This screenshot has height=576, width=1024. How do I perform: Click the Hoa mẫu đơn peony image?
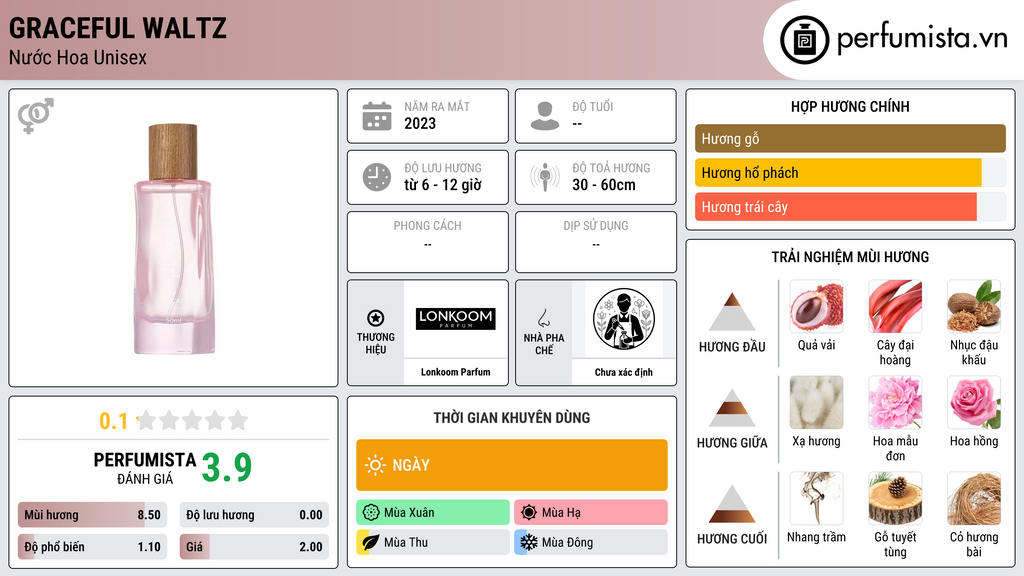pos(895,402)
